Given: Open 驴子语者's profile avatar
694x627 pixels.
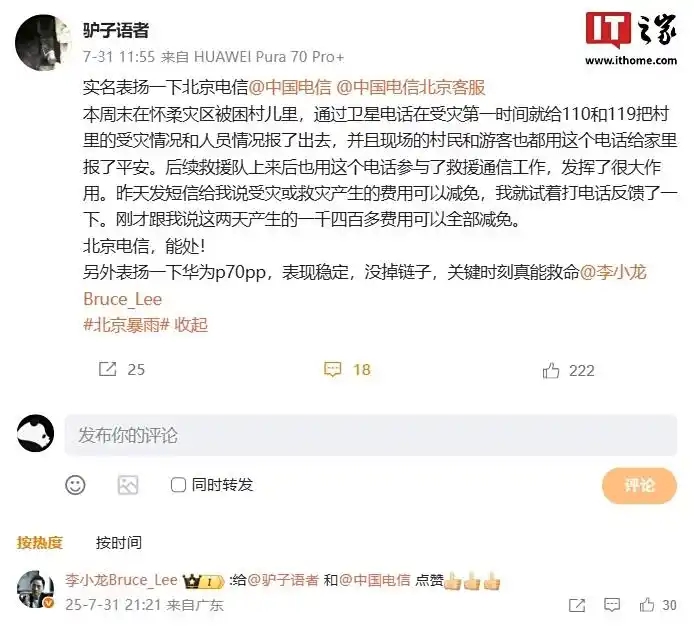Looking at the screenshot, I should pos(43,42).
